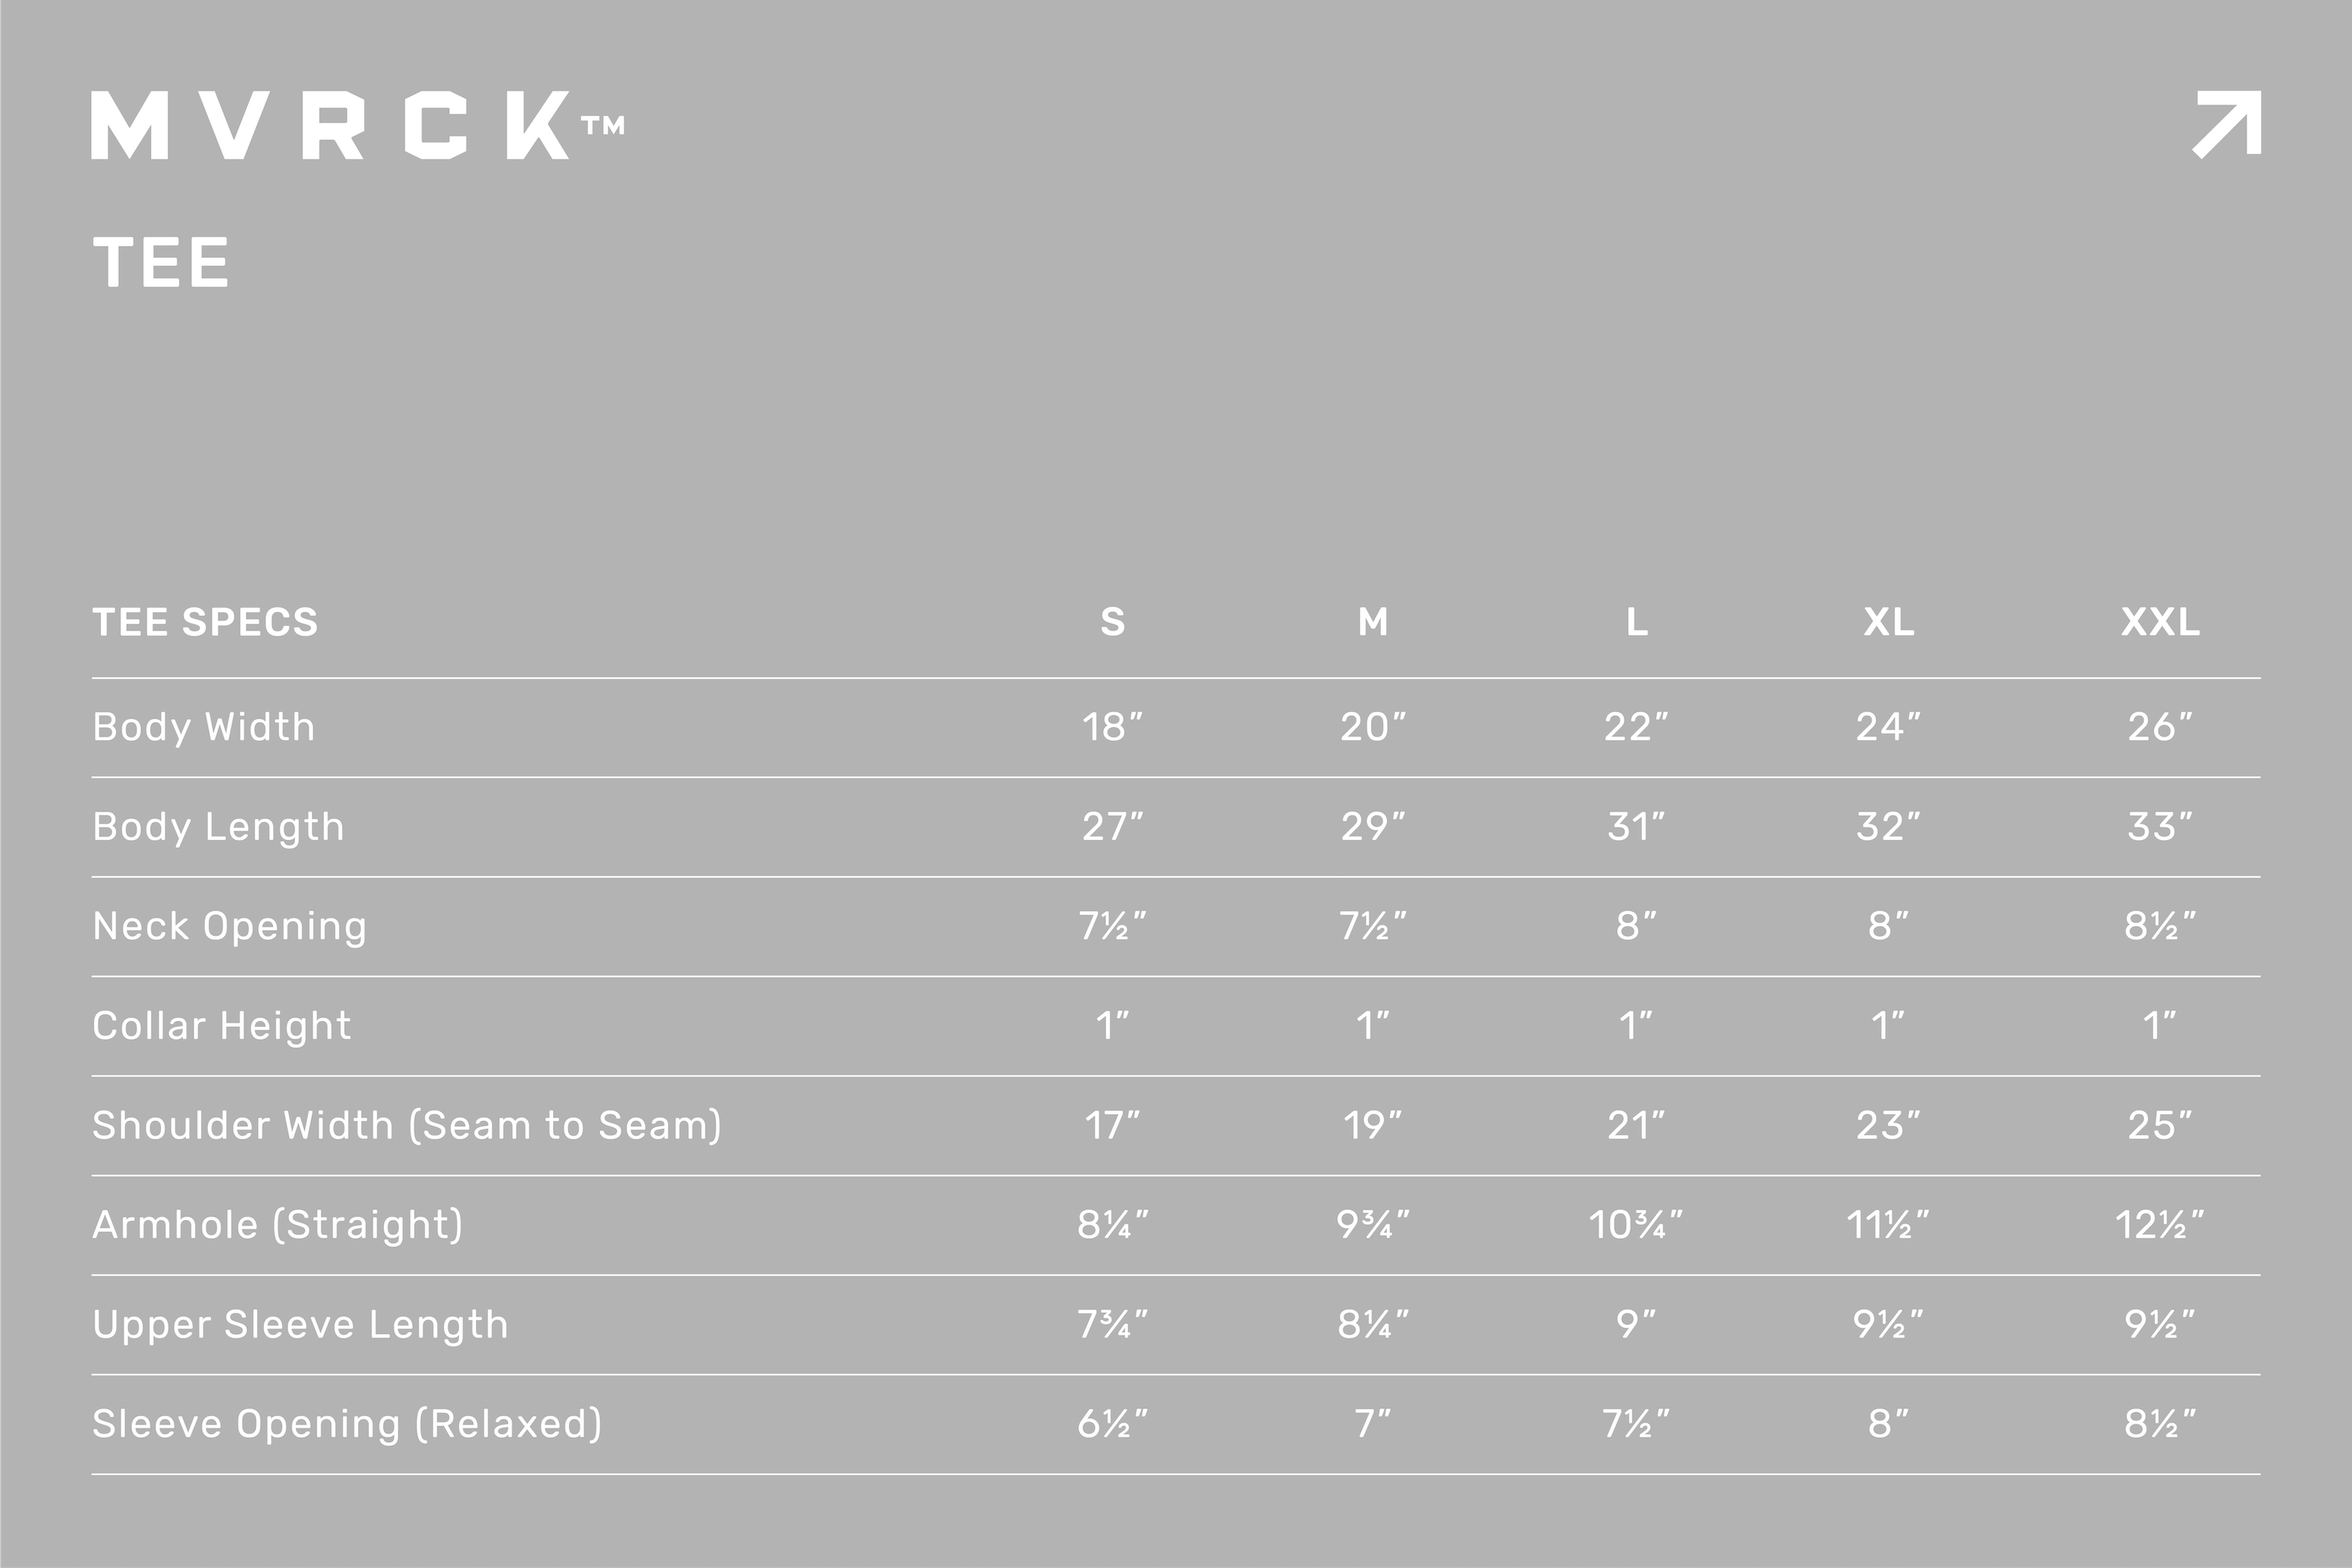Click the 26″ Body Width value for XXL
The height and width of the screenshot is (1568, 2352).
tap(2160, 727)
